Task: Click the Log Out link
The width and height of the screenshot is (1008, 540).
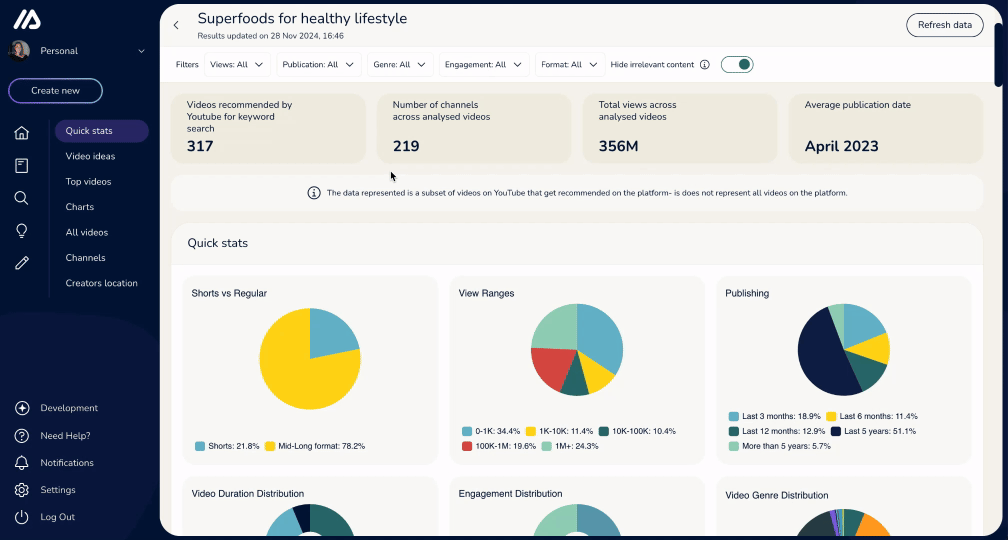Action: [57, 517]
